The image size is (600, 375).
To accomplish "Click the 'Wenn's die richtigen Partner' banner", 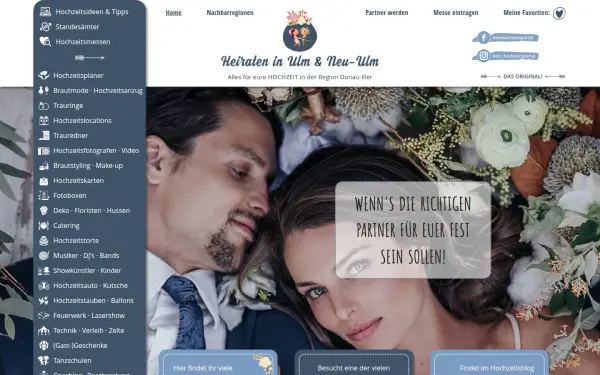I will [x=413, y=230].
